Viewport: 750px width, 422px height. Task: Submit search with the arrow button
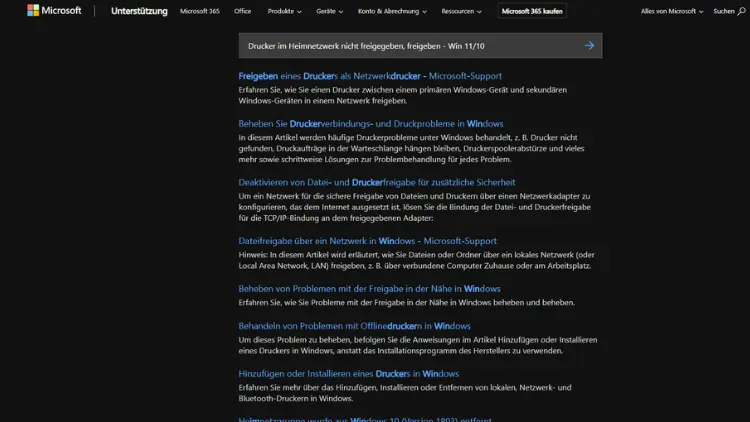click(589, 46)
